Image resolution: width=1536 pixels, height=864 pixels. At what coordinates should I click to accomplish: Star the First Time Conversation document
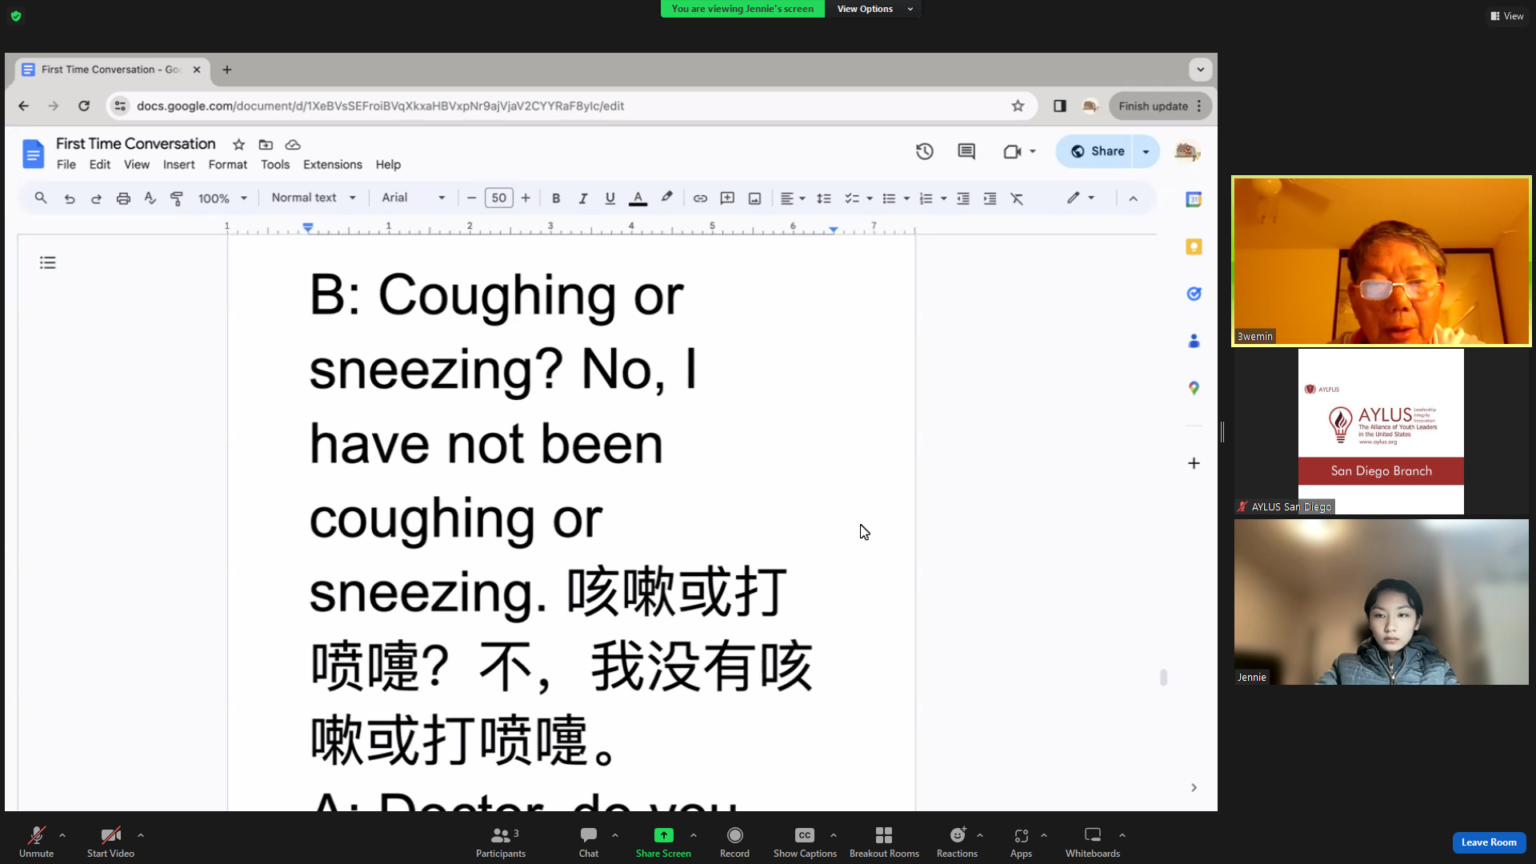click(238, 144)
